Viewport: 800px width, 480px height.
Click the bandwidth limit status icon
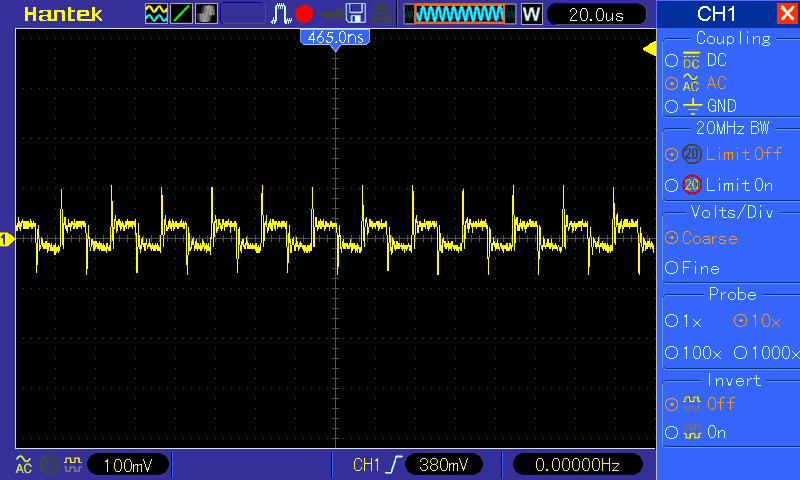coord(49,465)
